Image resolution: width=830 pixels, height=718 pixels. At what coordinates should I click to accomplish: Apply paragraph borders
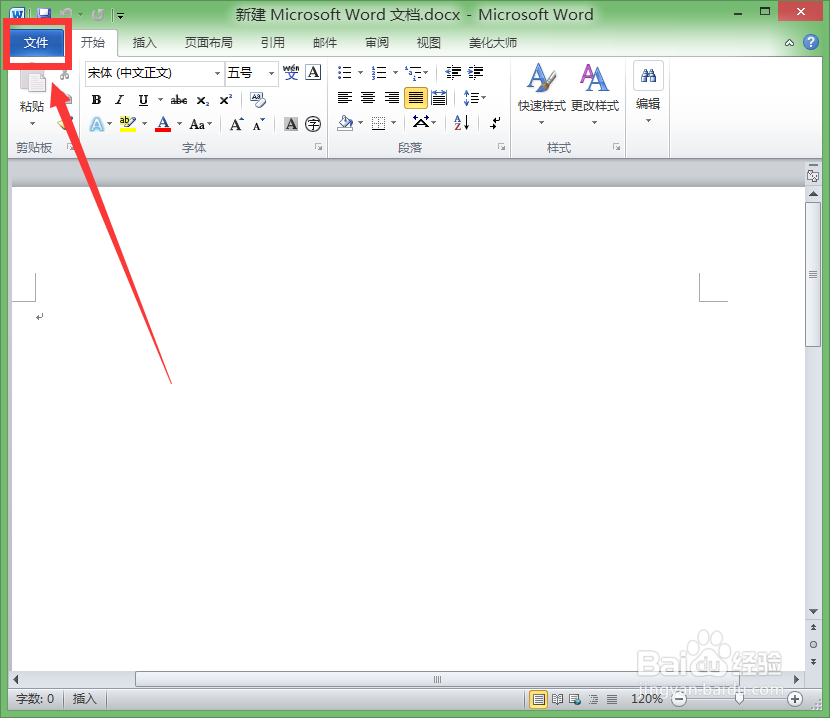[378, 123]
